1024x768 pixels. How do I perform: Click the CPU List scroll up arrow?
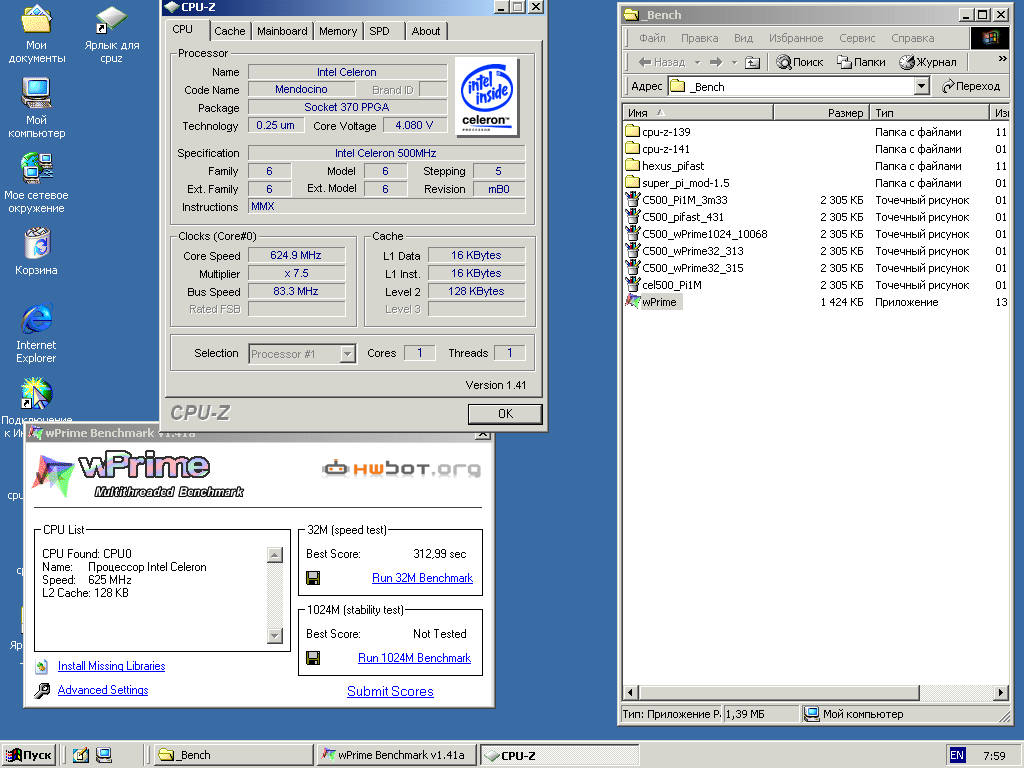(275, 555)
